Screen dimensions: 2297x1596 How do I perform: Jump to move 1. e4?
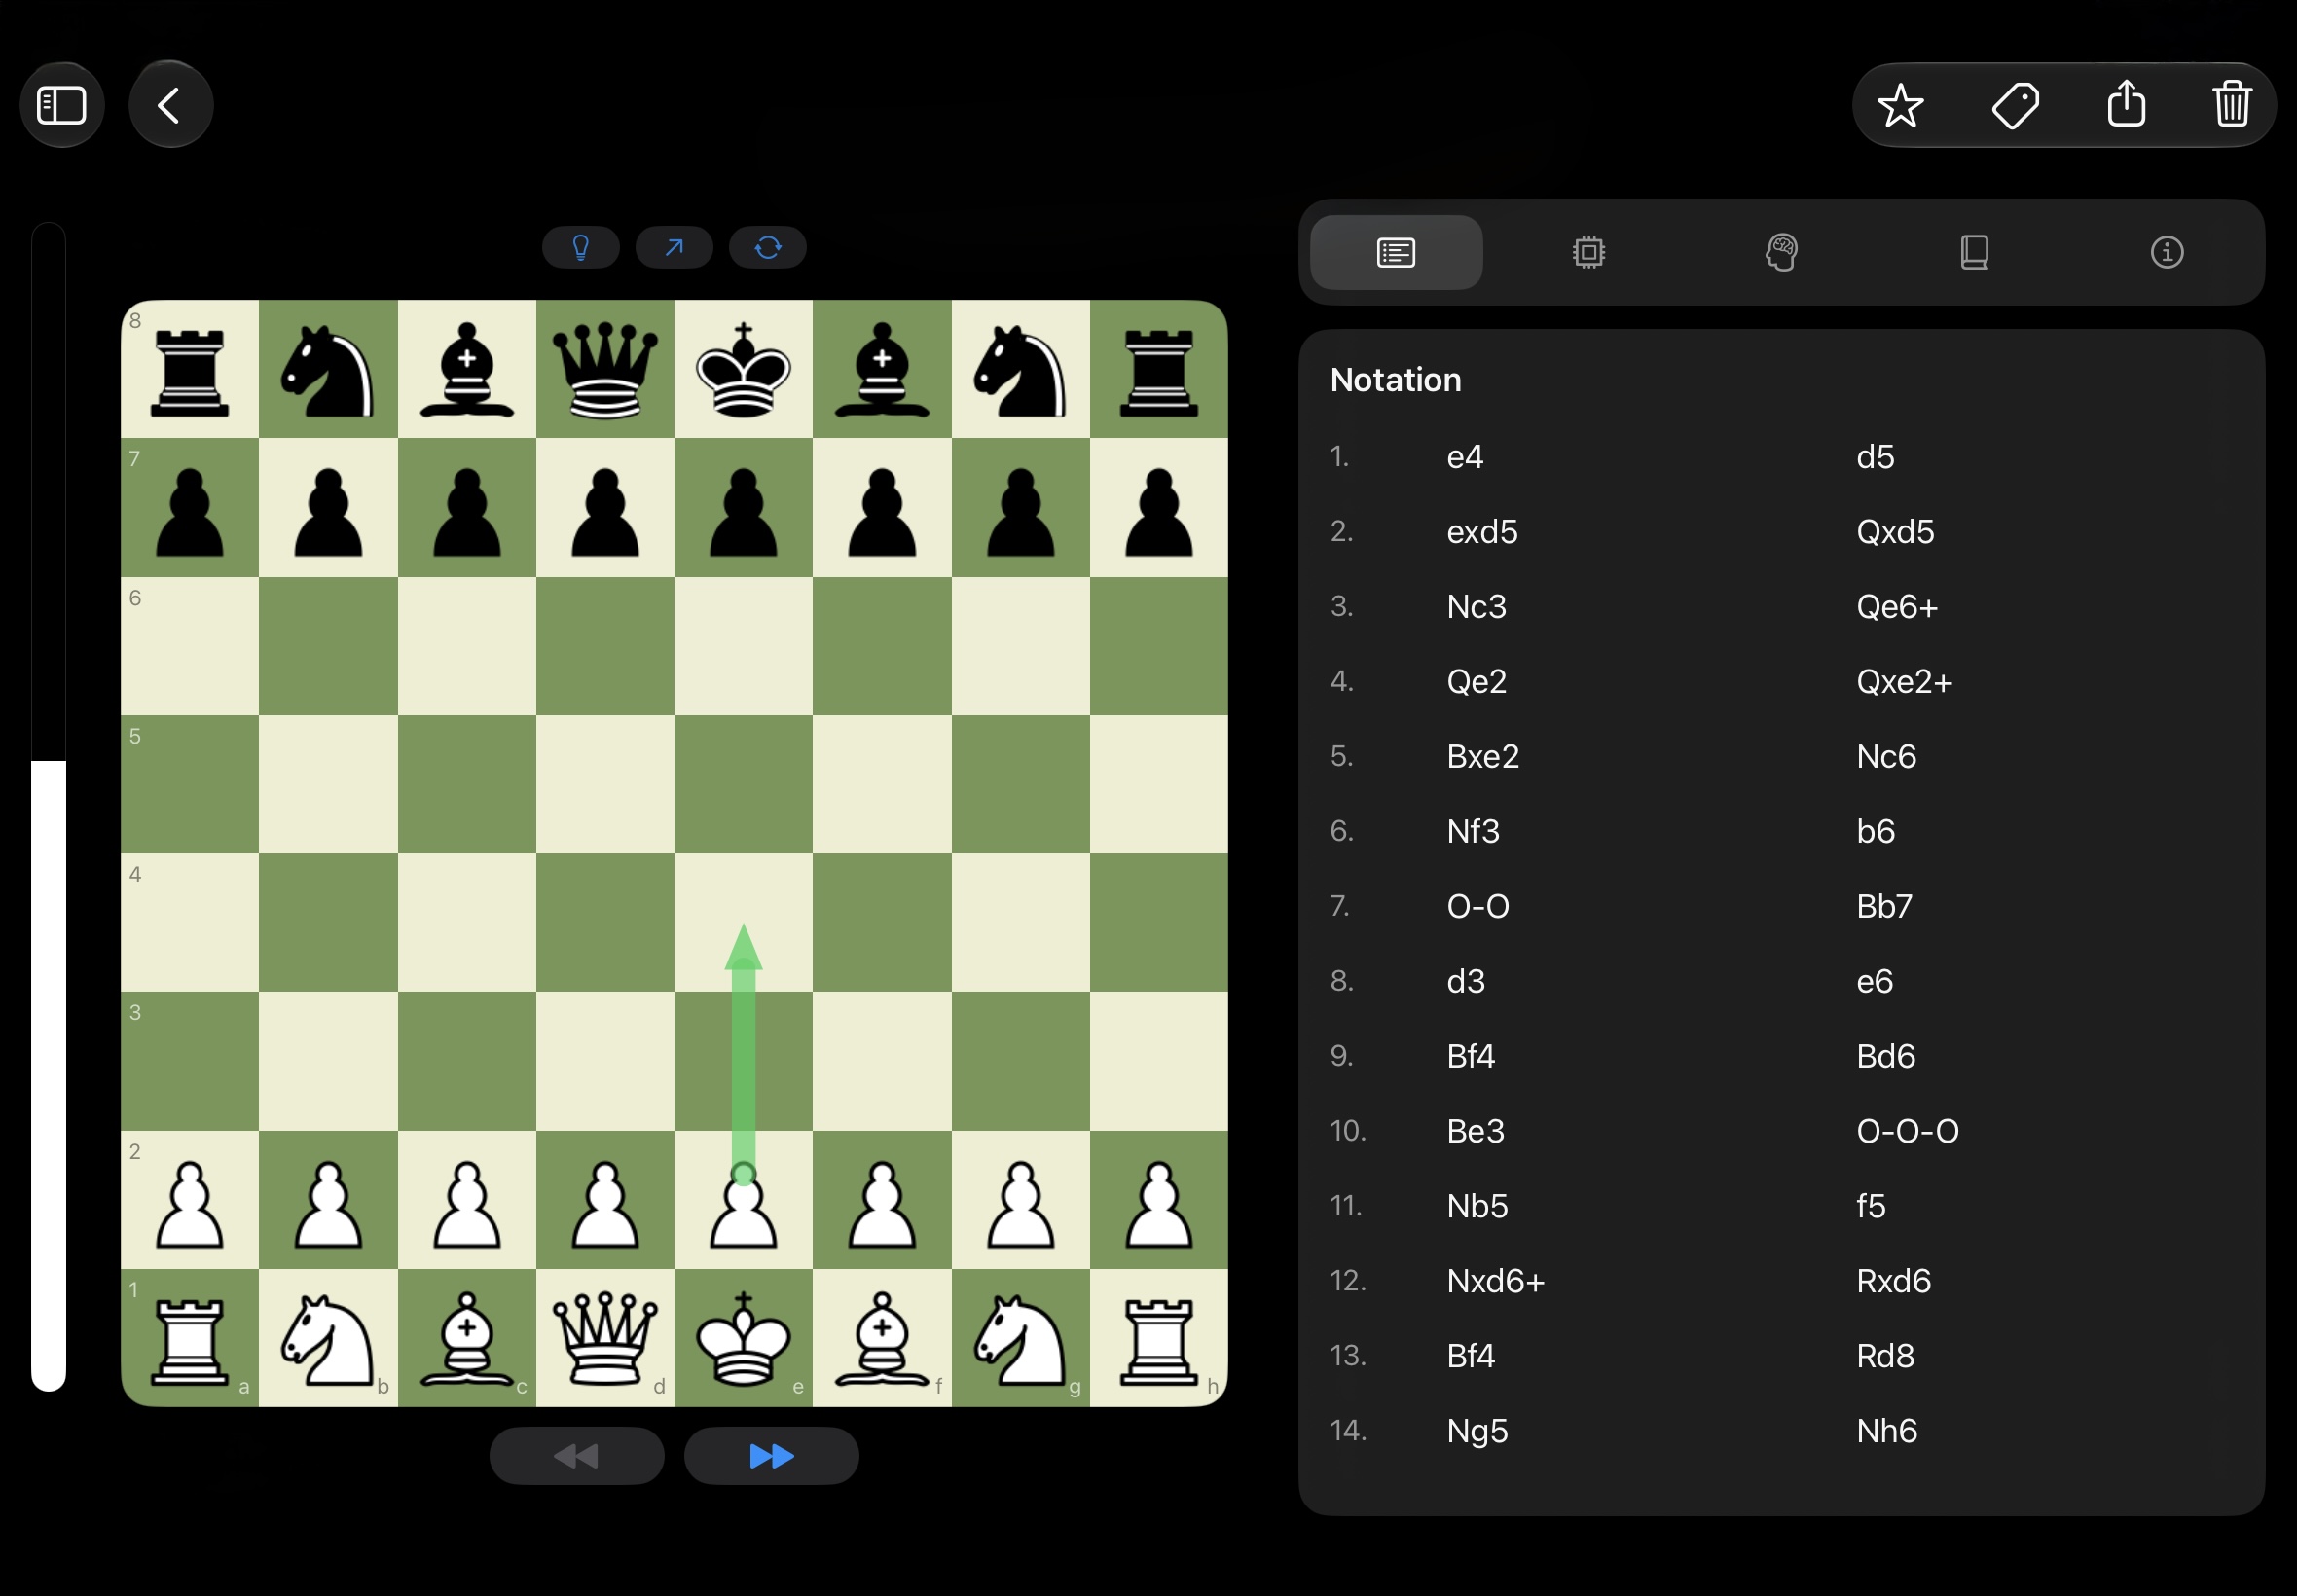(1465, 457)
